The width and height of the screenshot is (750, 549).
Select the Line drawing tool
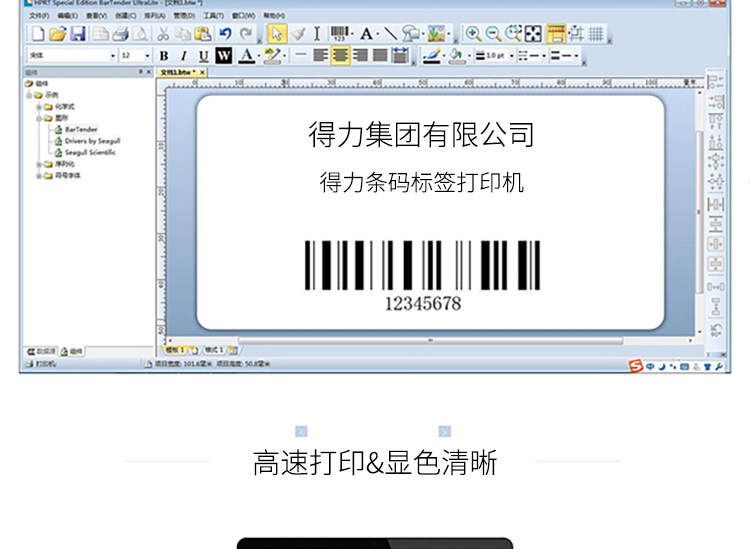pos(390,33)
